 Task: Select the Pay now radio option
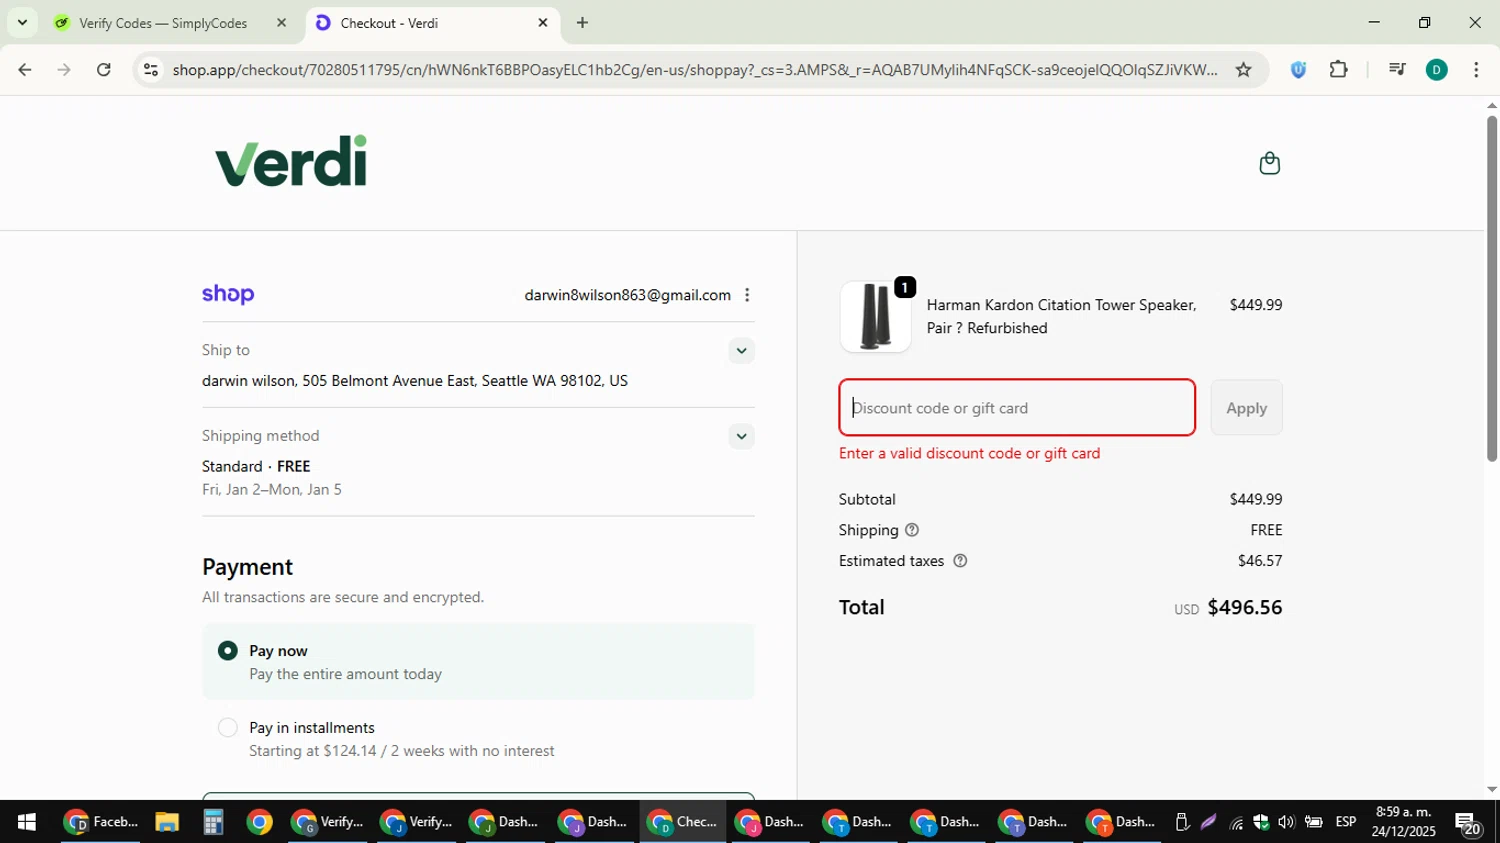tap(228, 651)
